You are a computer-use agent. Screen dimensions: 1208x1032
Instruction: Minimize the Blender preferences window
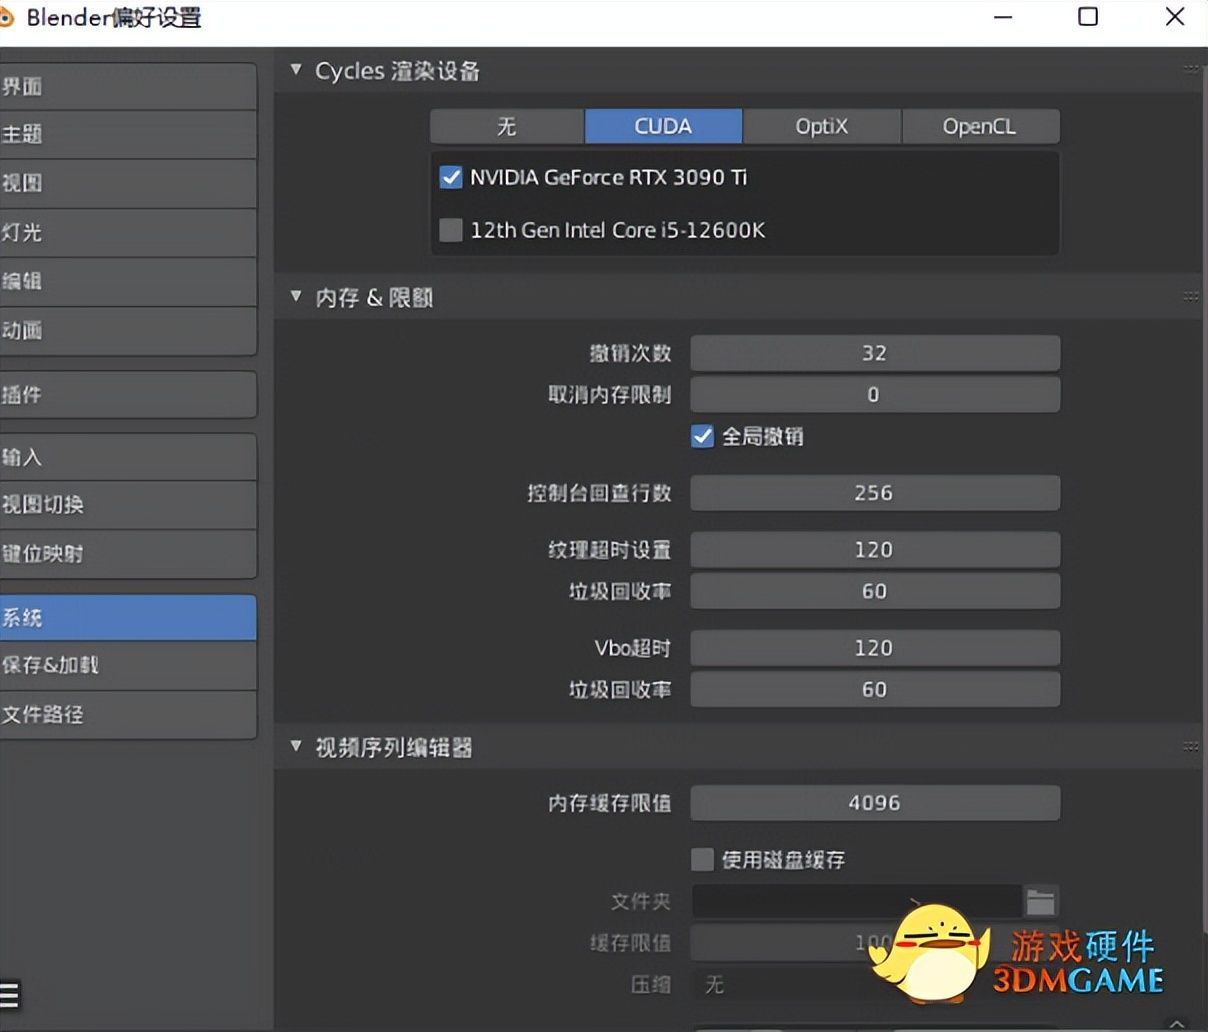[1003, 17]
